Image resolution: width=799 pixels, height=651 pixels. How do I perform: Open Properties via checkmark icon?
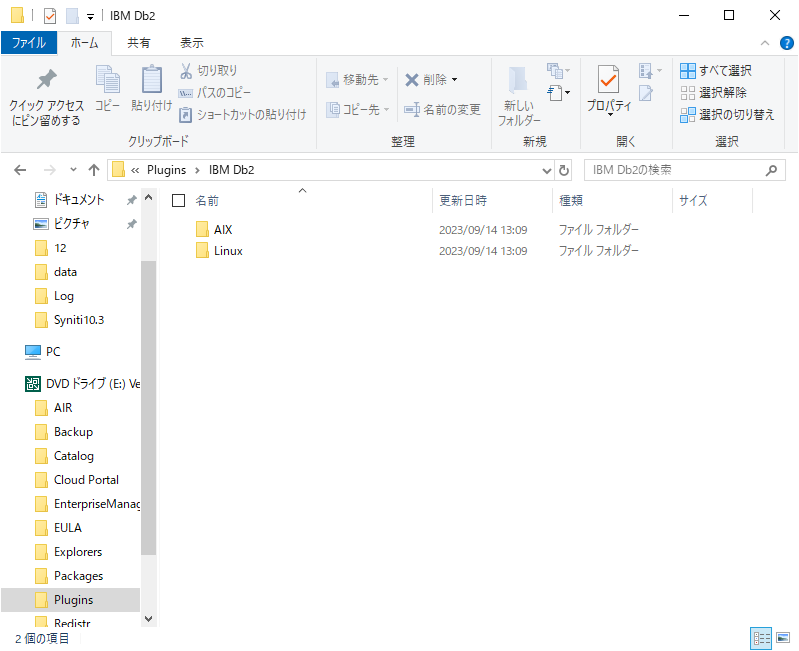point(608,80)
